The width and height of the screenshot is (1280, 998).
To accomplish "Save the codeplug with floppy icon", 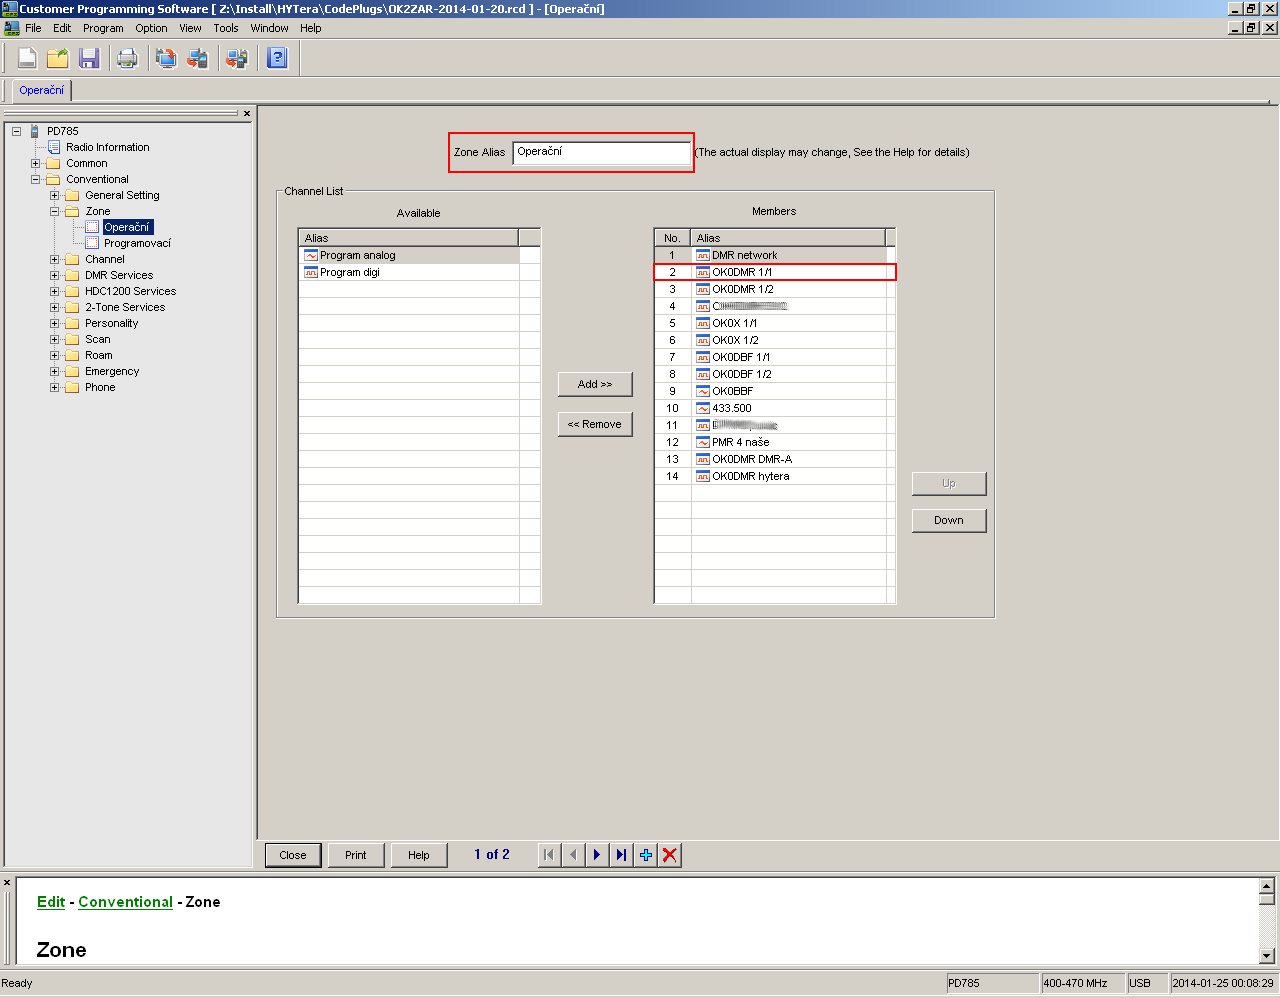I will click(89, 58).
